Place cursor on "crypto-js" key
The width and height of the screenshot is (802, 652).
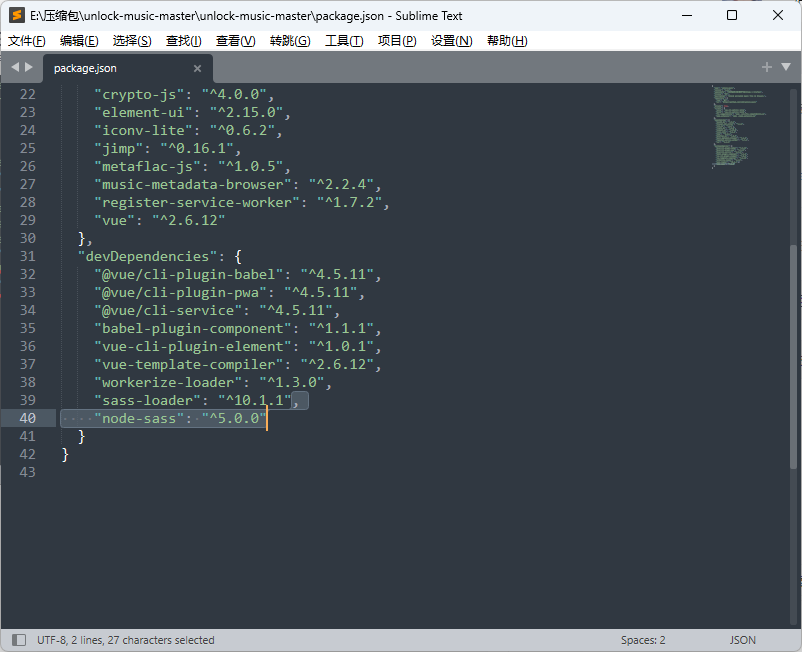coord(139,95)
